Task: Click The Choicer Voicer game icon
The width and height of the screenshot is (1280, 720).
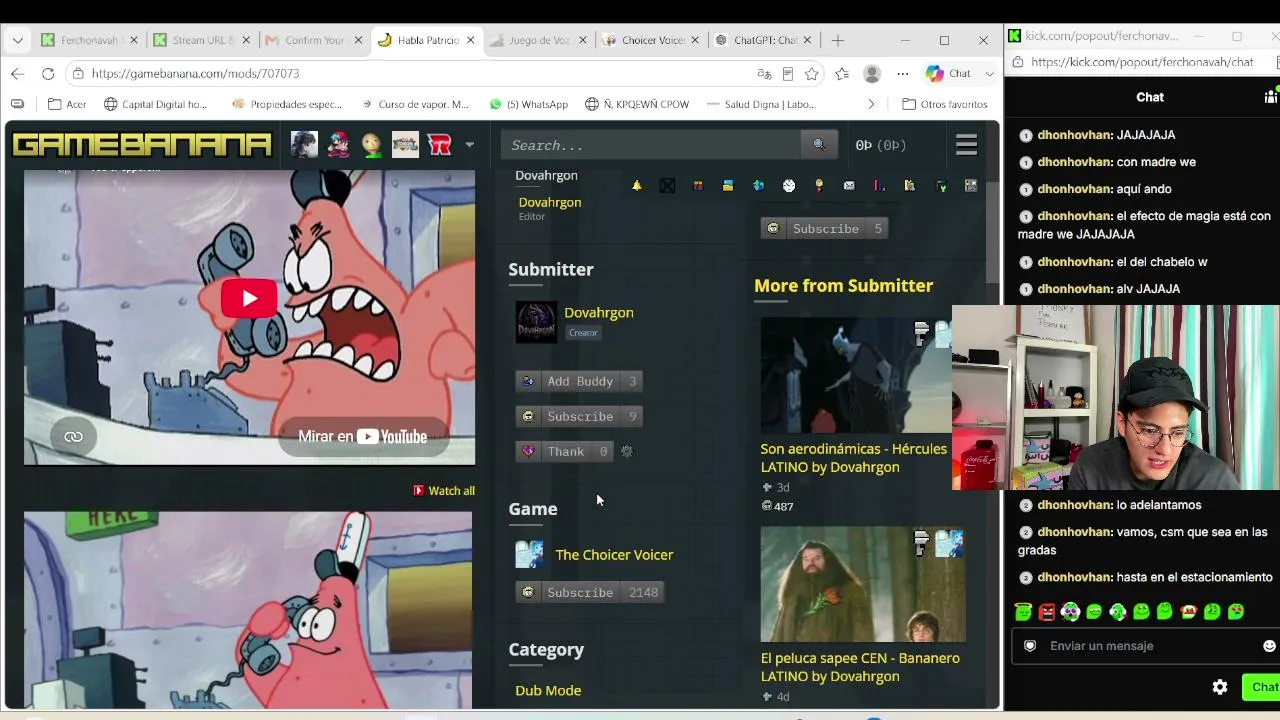Action: click(529, 554)
